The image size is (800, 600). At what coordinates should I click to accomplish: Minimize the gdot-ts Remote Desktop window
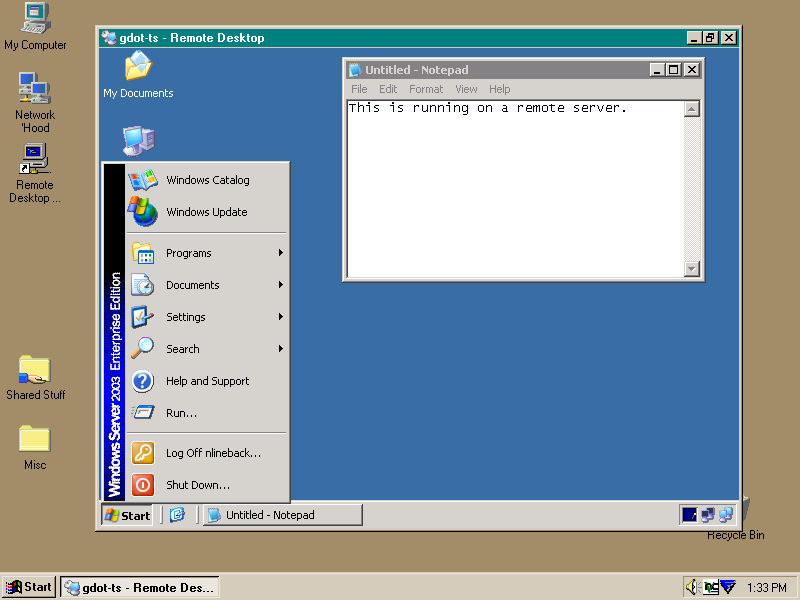(x=694, y=38)
